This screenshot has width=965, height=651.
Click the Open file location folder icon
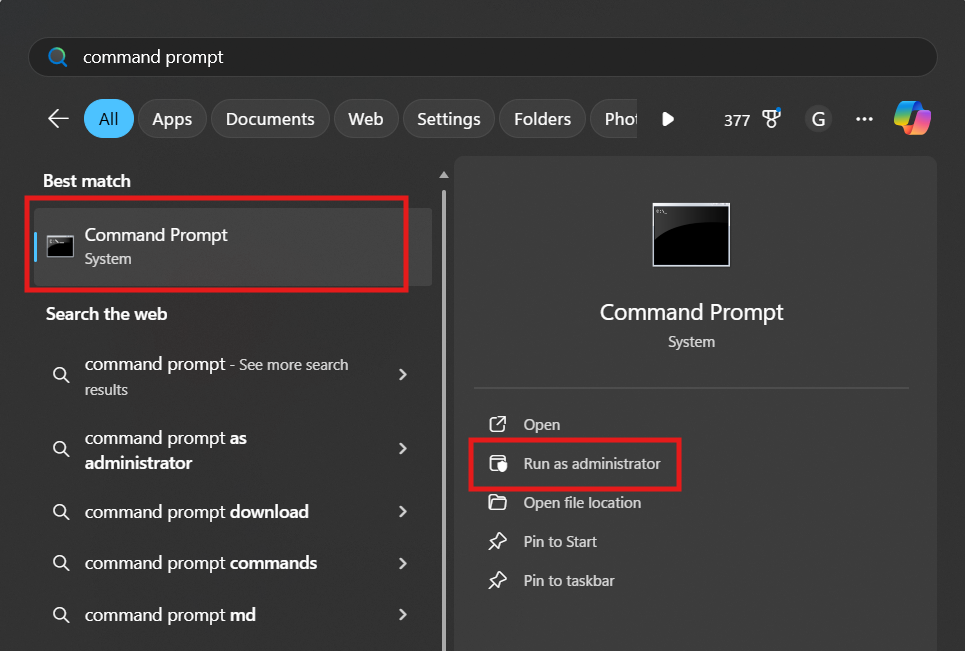[x=497, y=502]
